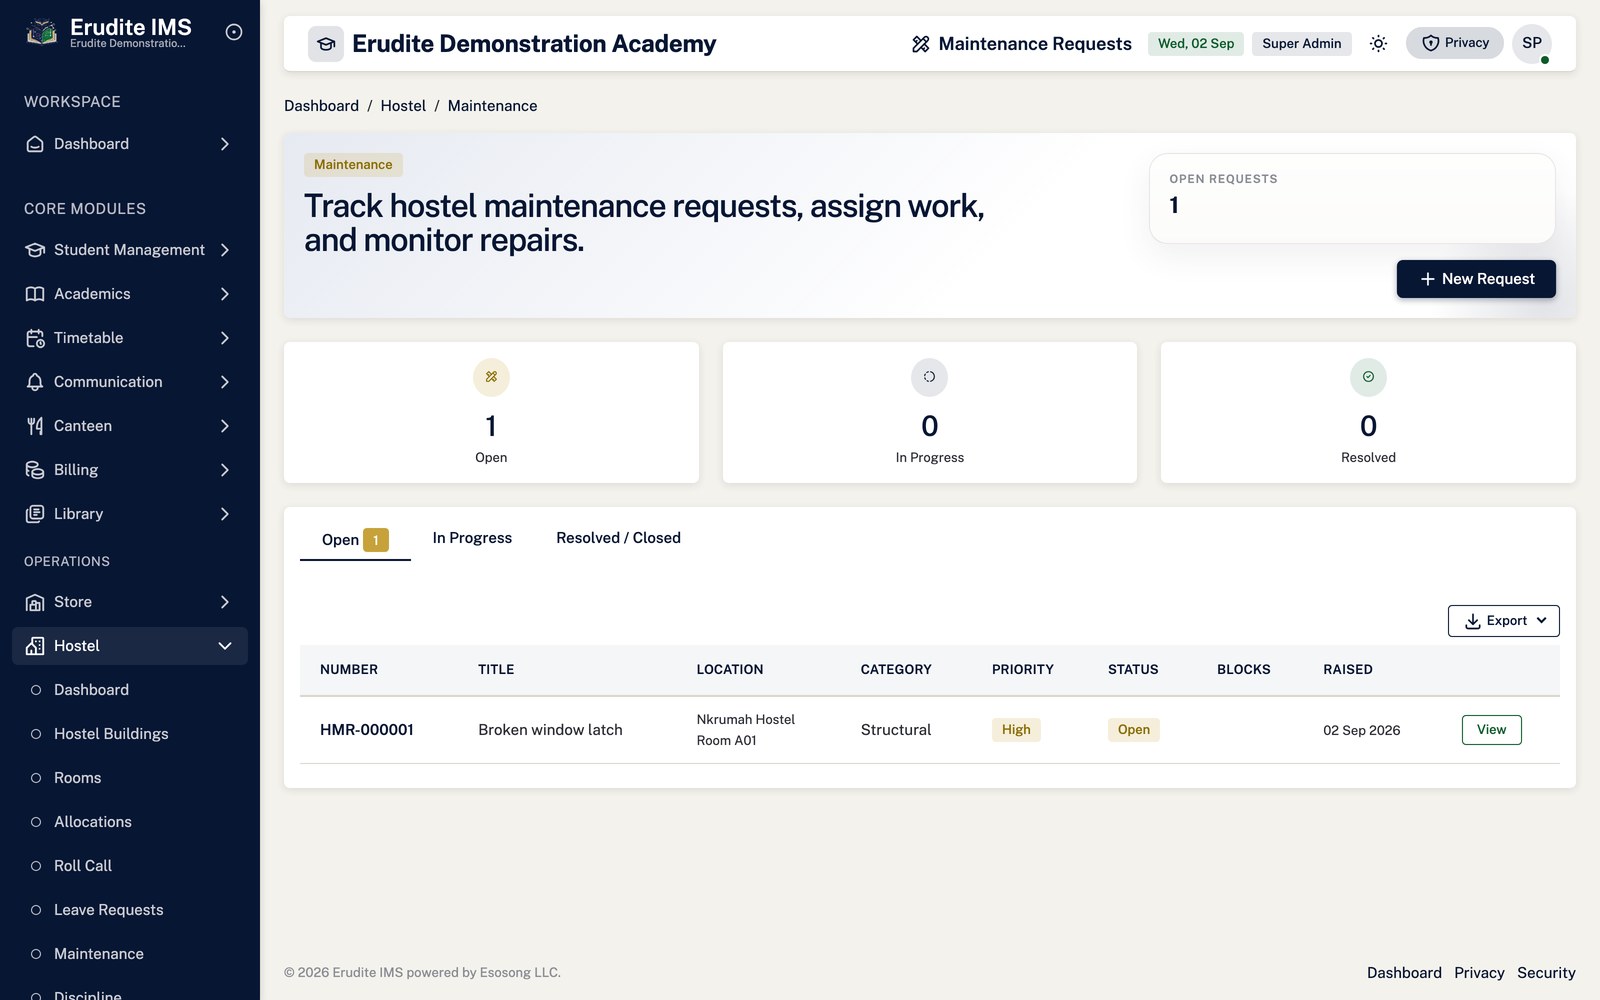
Task: Toggle the sidebar collapse circle icon
Action: click(234, 32)
